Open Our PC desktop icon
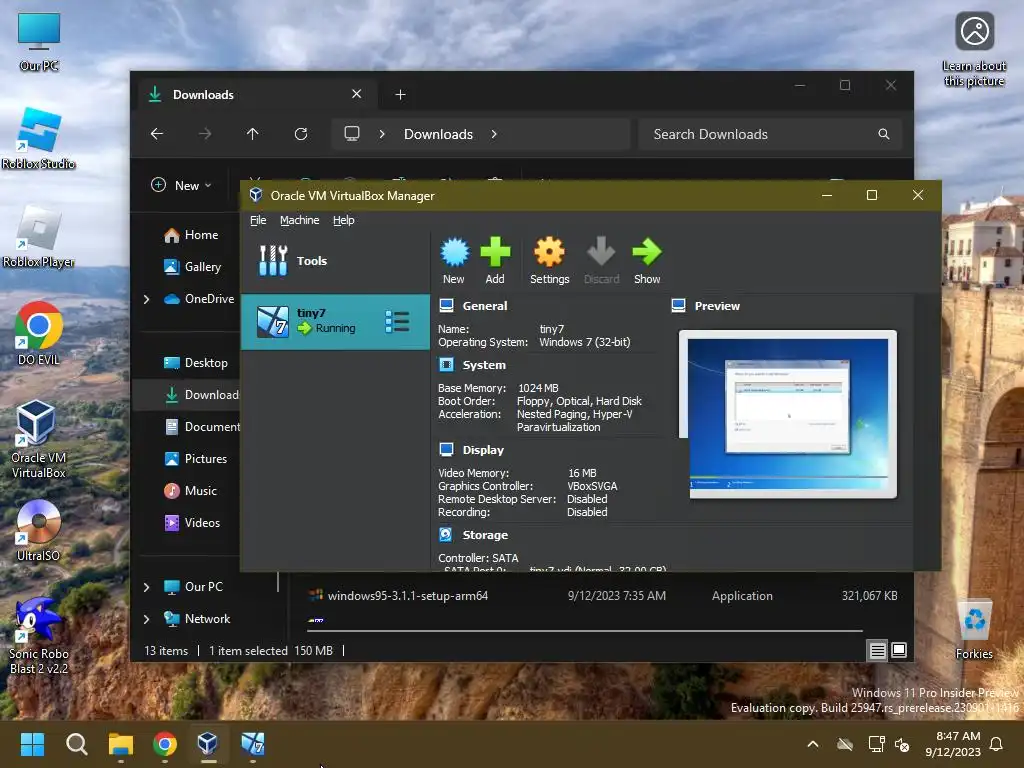1024x768 pixels. [x=39, y=40]
